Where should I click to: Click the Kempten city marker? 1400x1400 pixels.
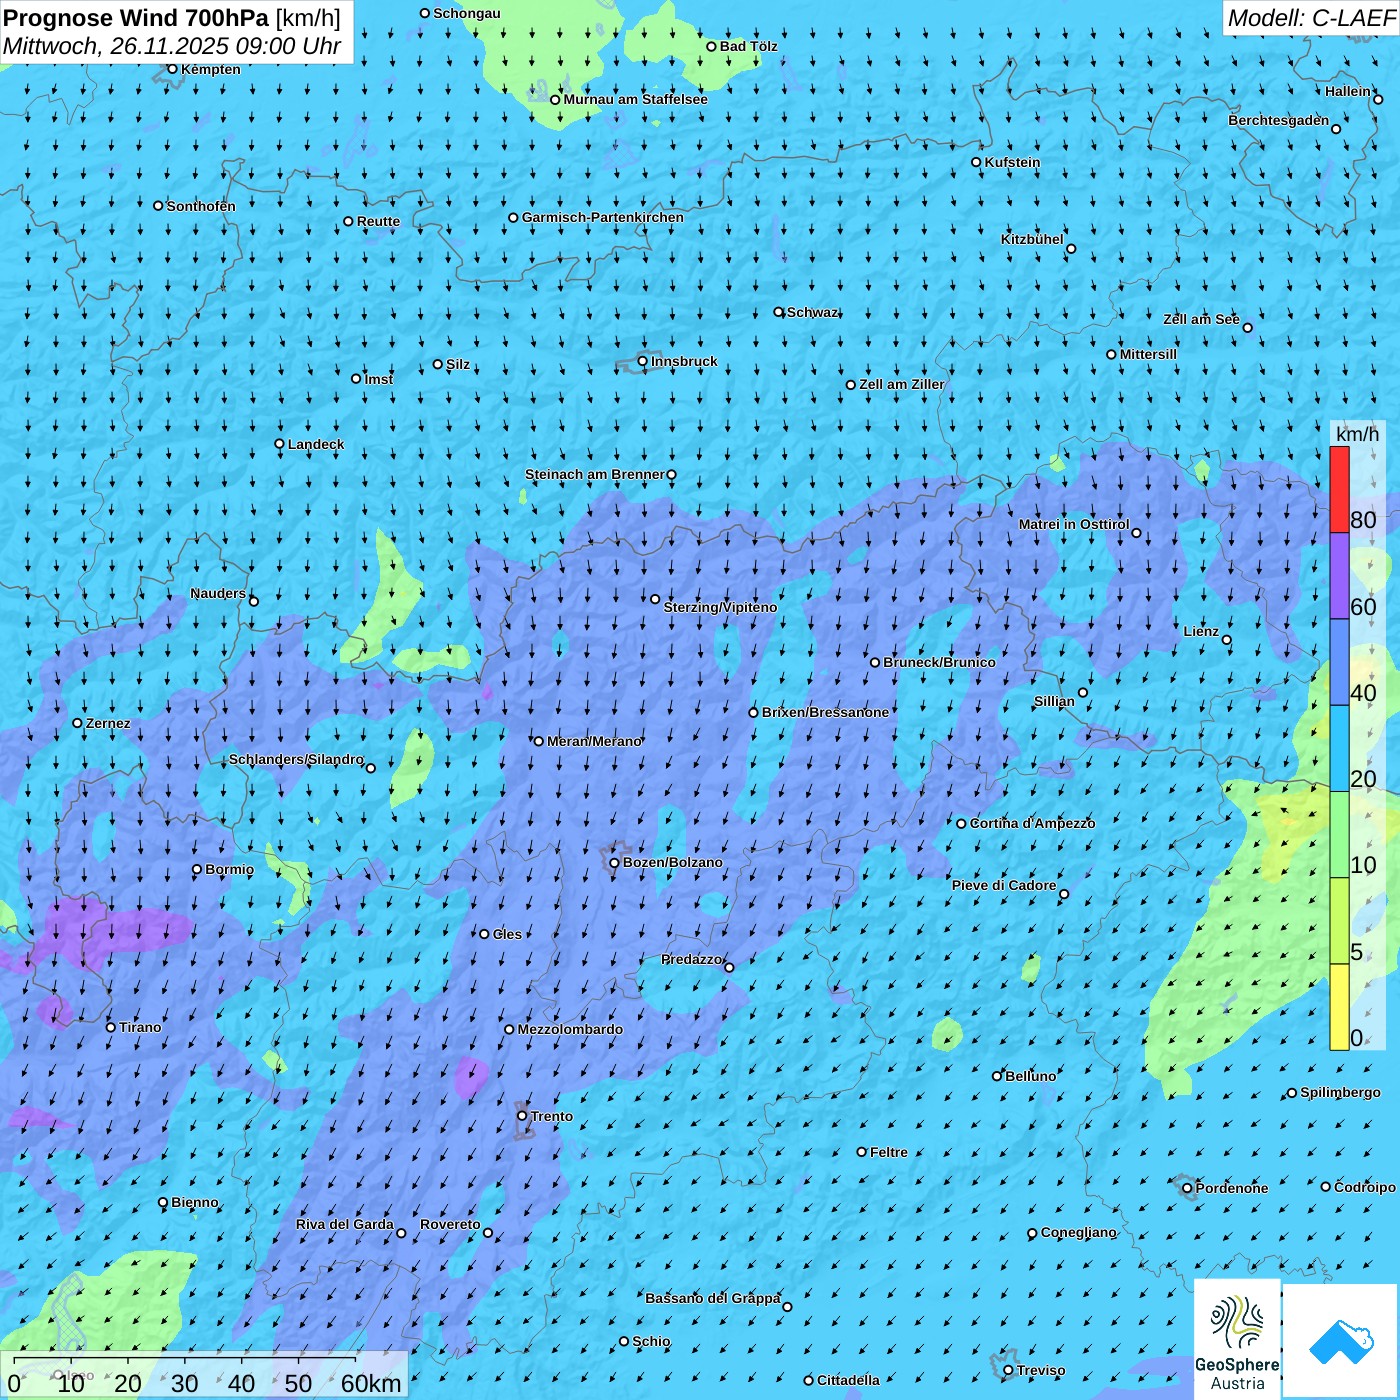tap(172, 69)
